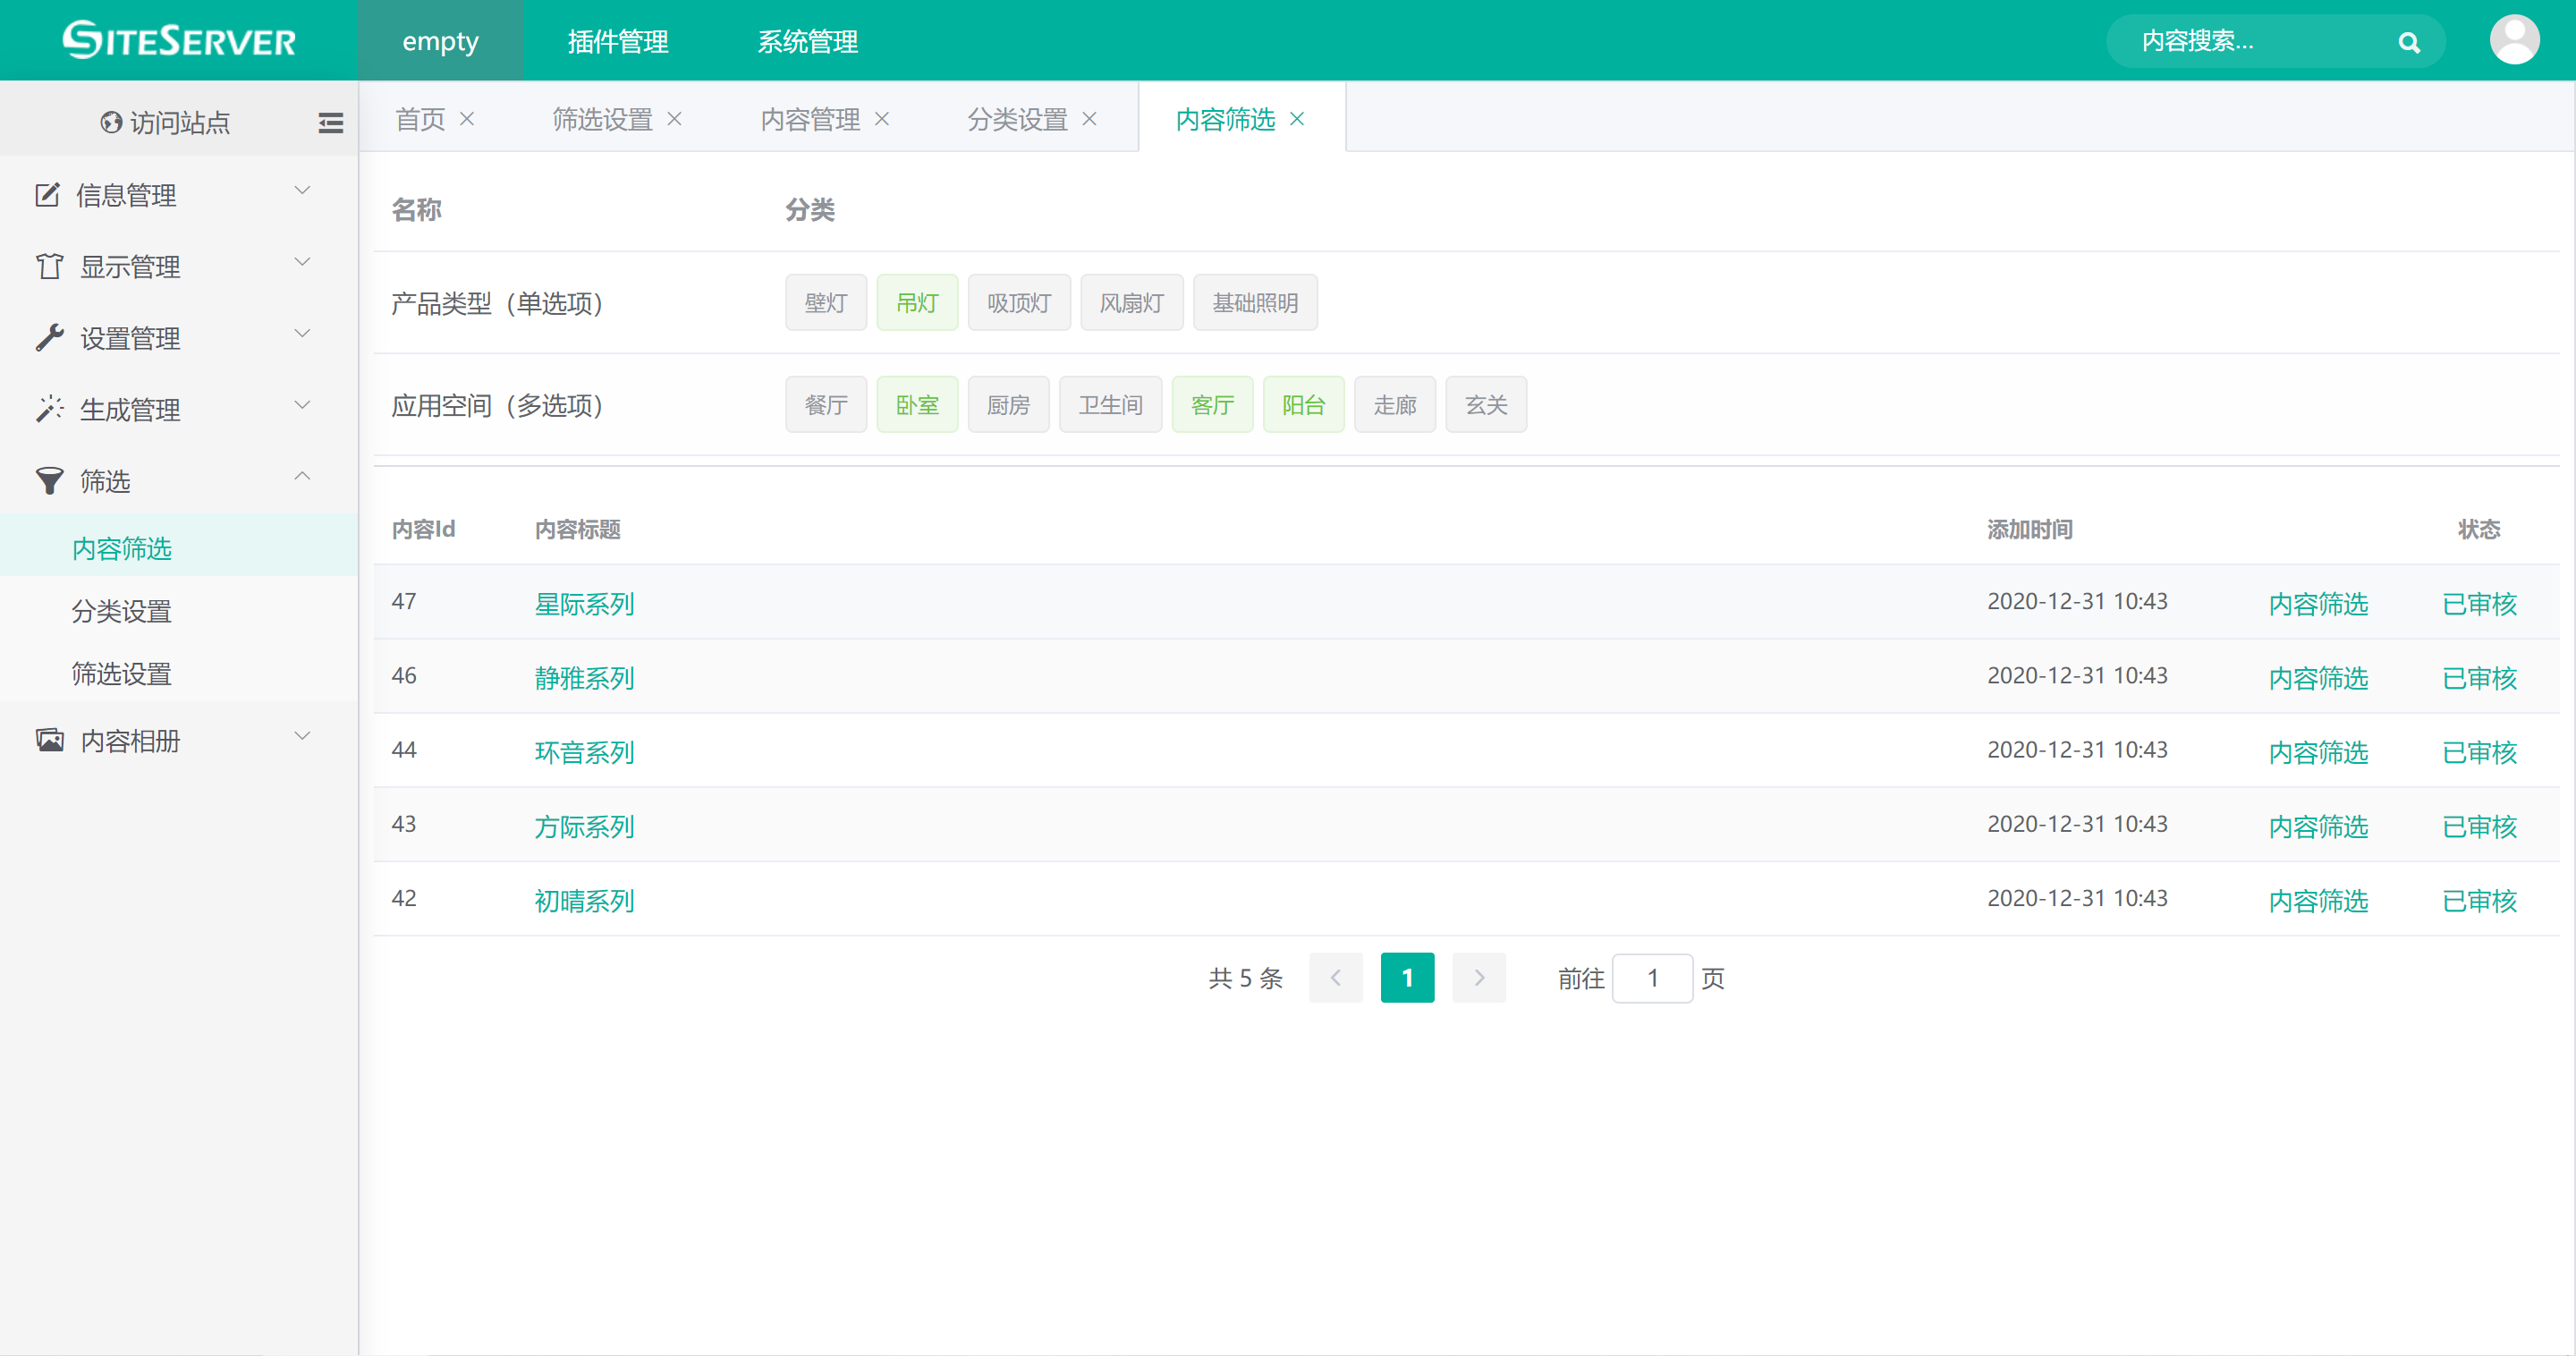Click the search magnifier icon
This screenshot has width=2576, height=1356.
(x=2408, y=42)
